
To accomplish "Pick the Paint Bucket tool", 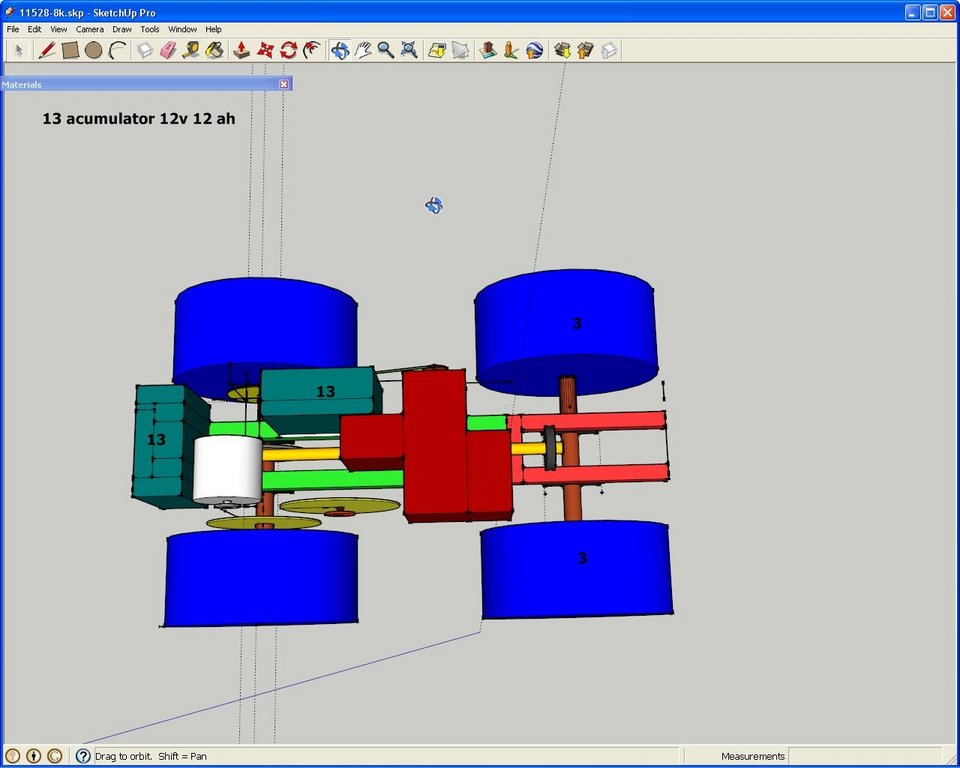I will pyautogui.click(x=214, y=50).
